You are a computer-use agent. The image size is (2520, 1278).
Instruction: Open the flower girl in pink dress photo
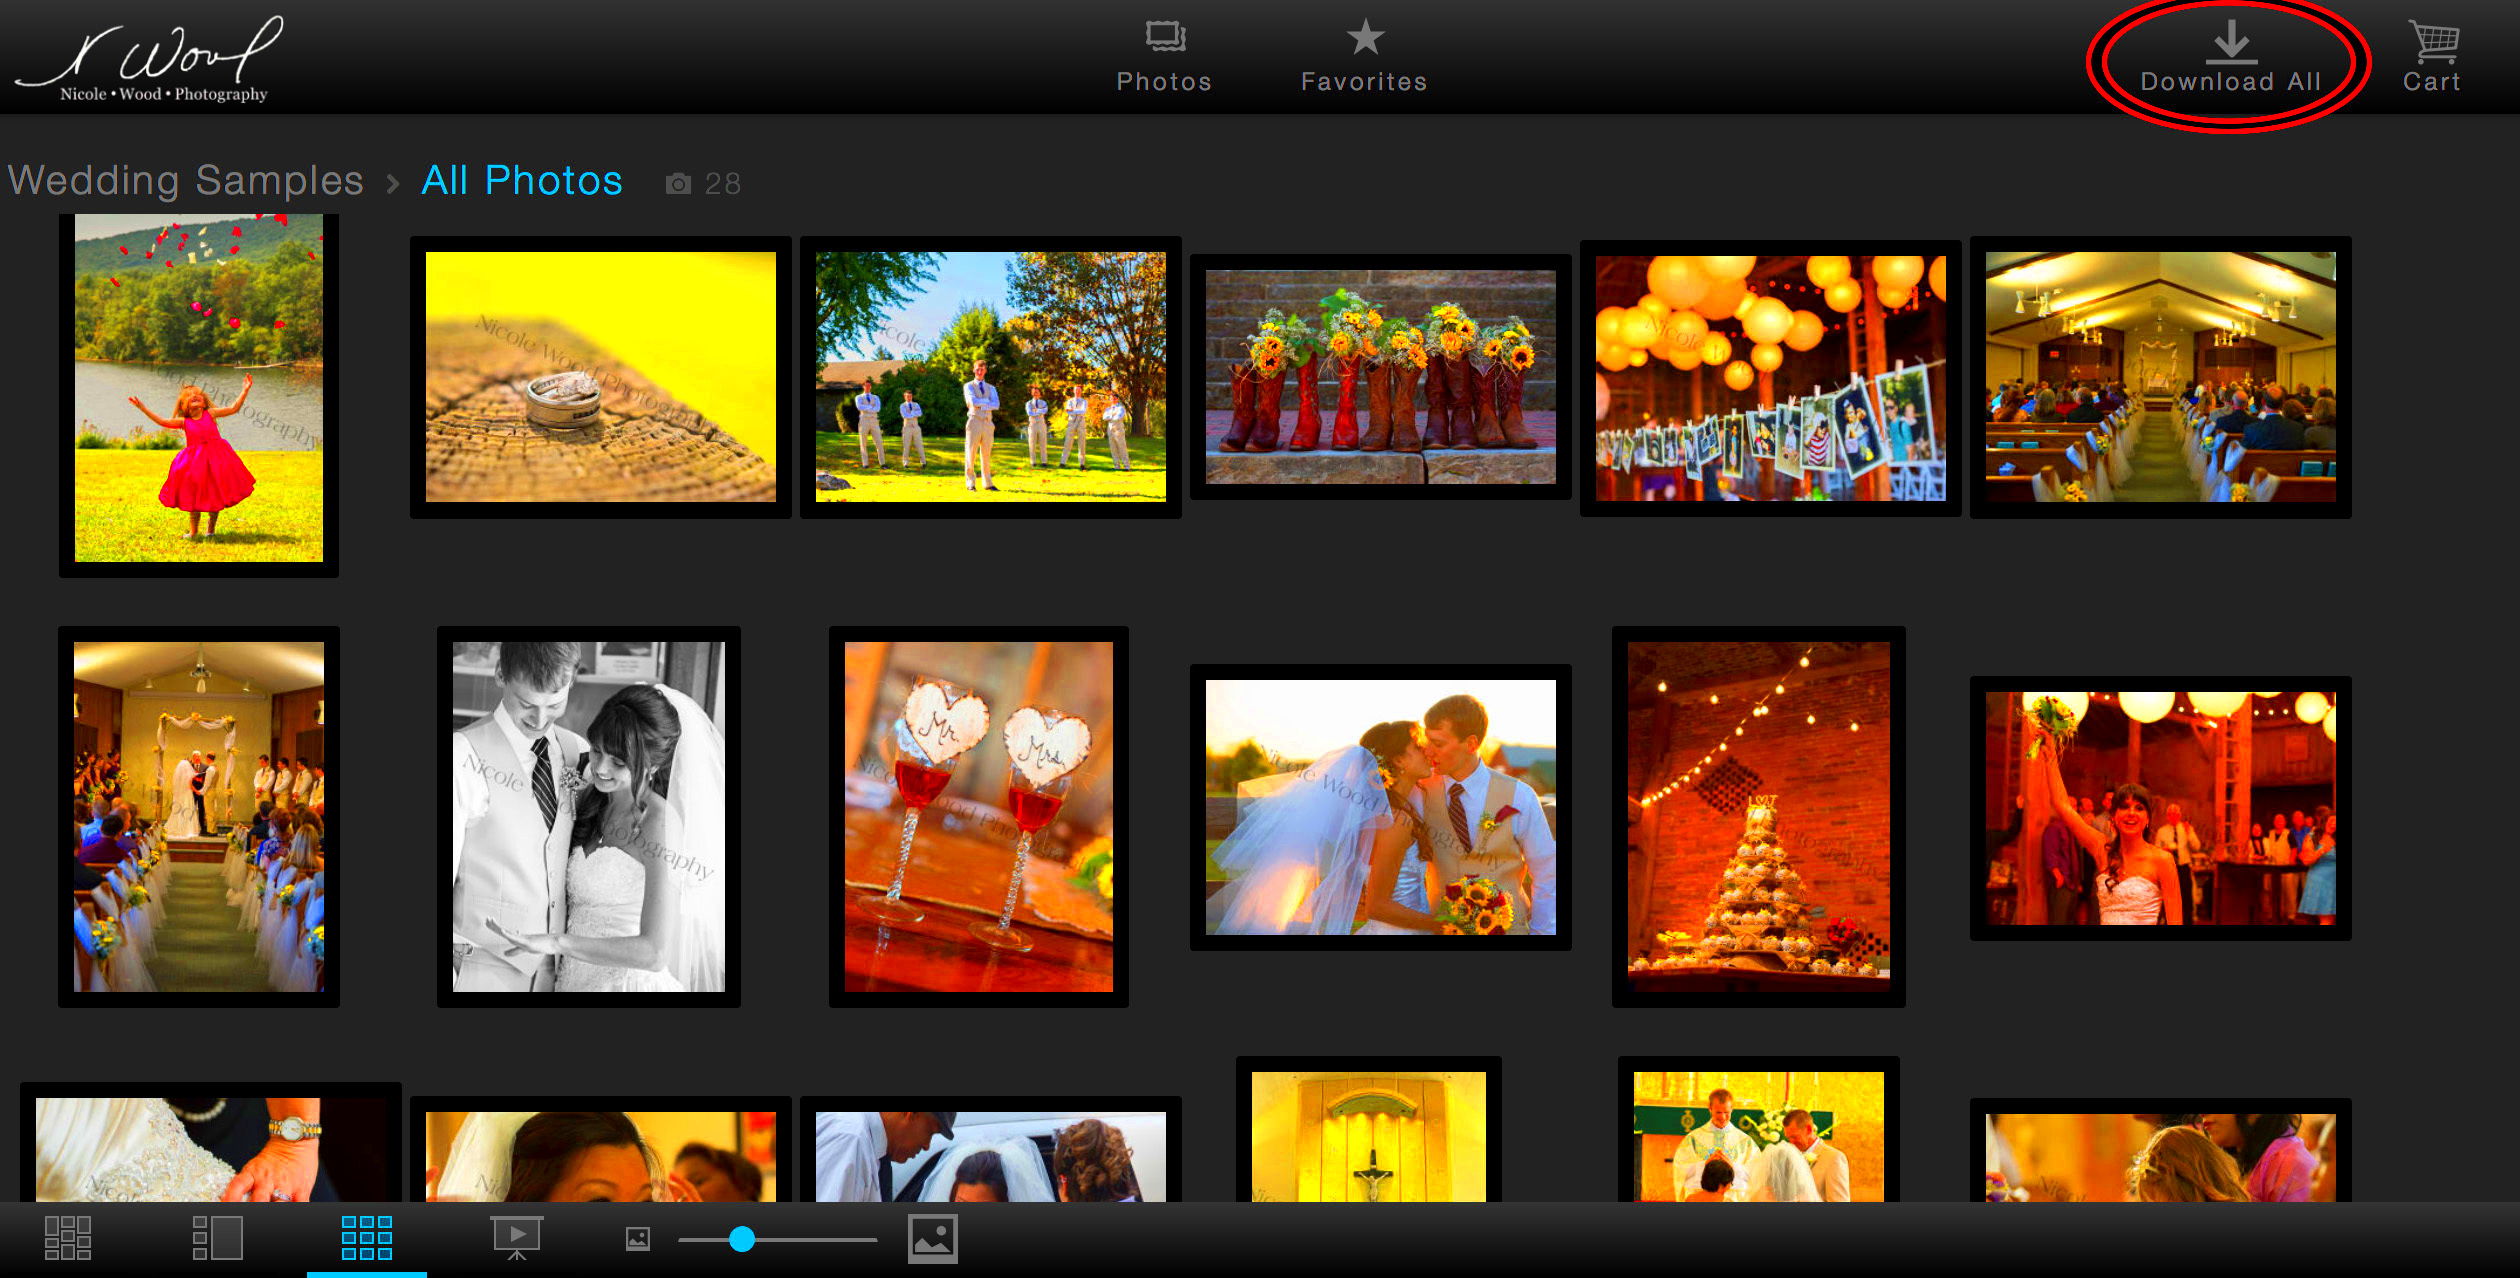(x=199, y=388)
